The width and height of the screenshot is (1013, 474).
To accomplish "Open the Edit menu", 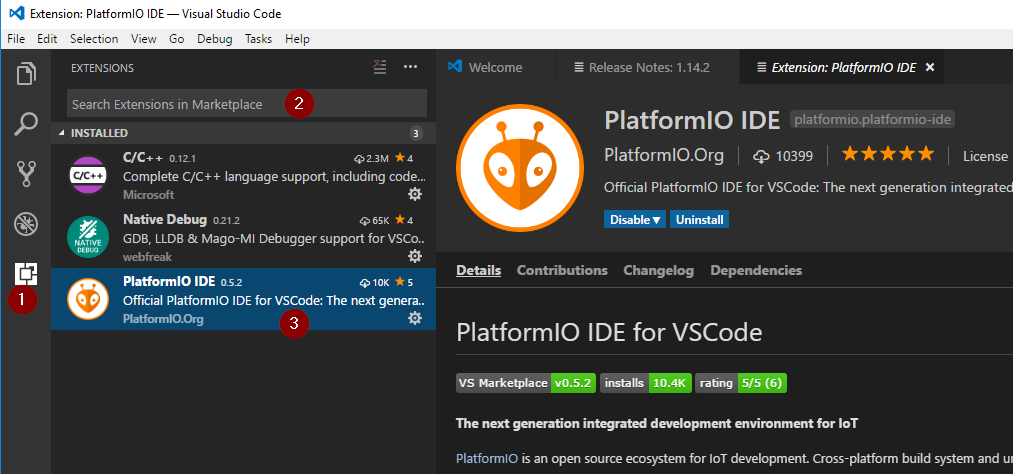I will coord(47,39).
